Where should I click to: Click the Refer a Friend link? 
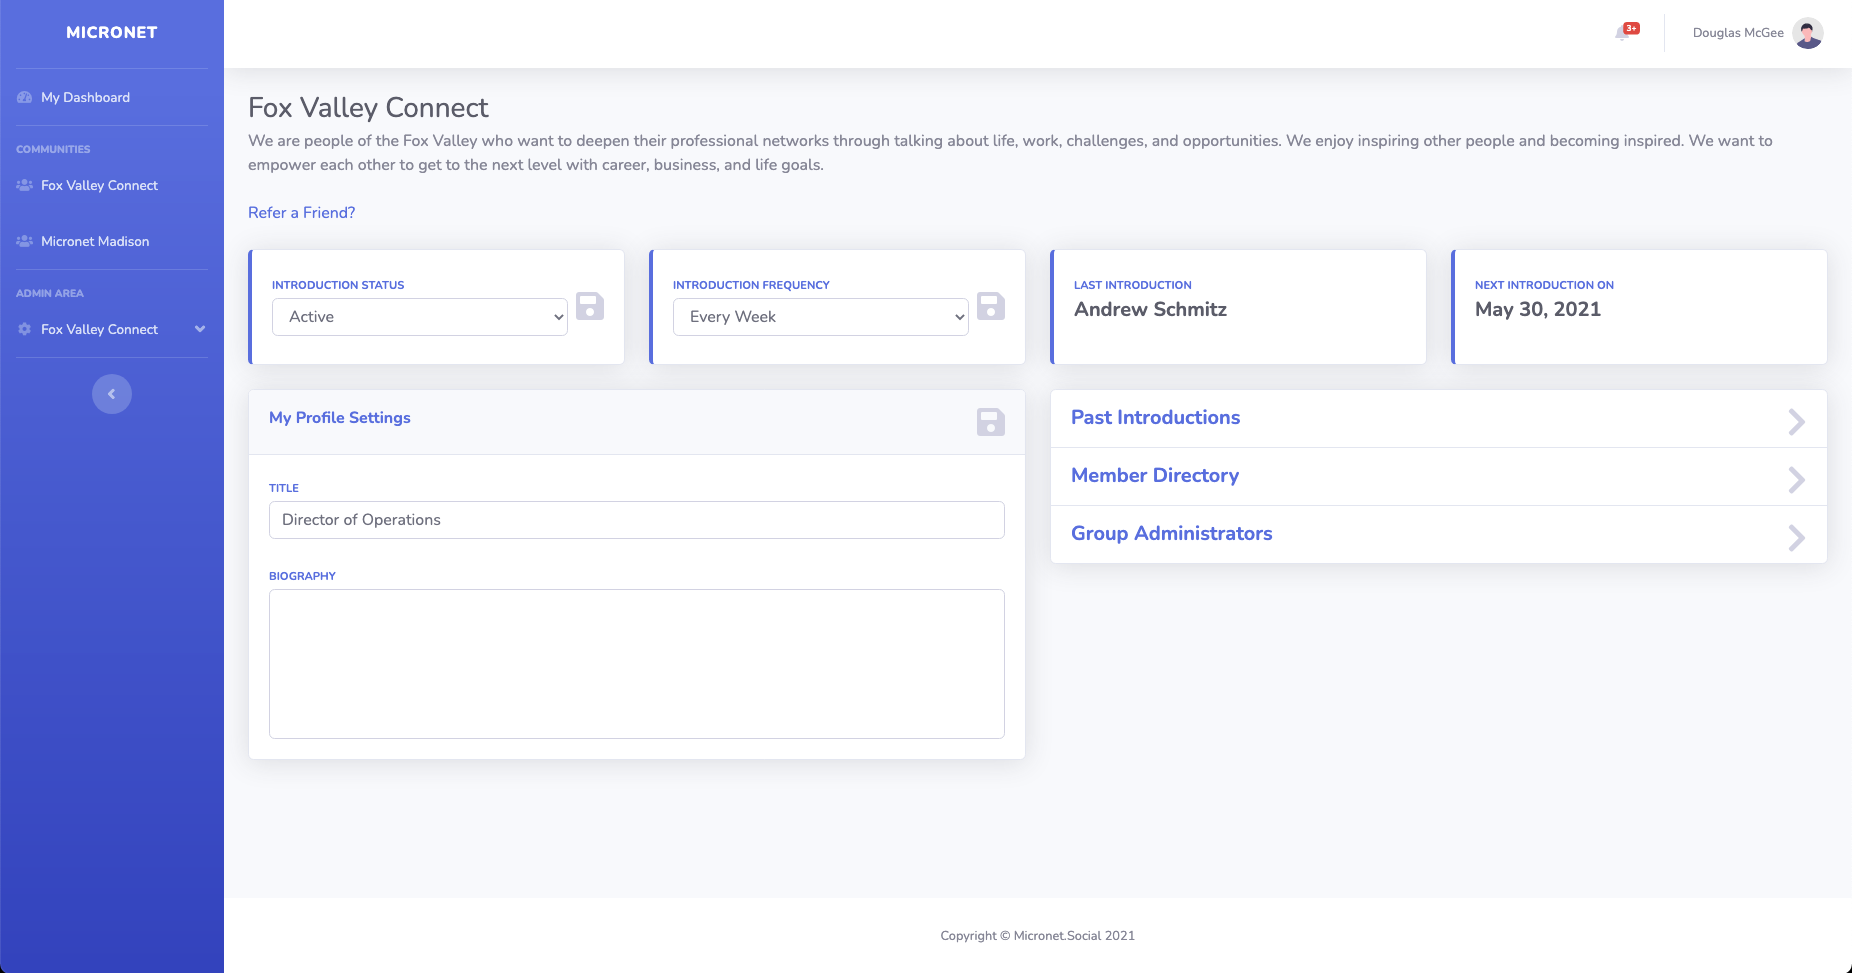click(302, 212)
